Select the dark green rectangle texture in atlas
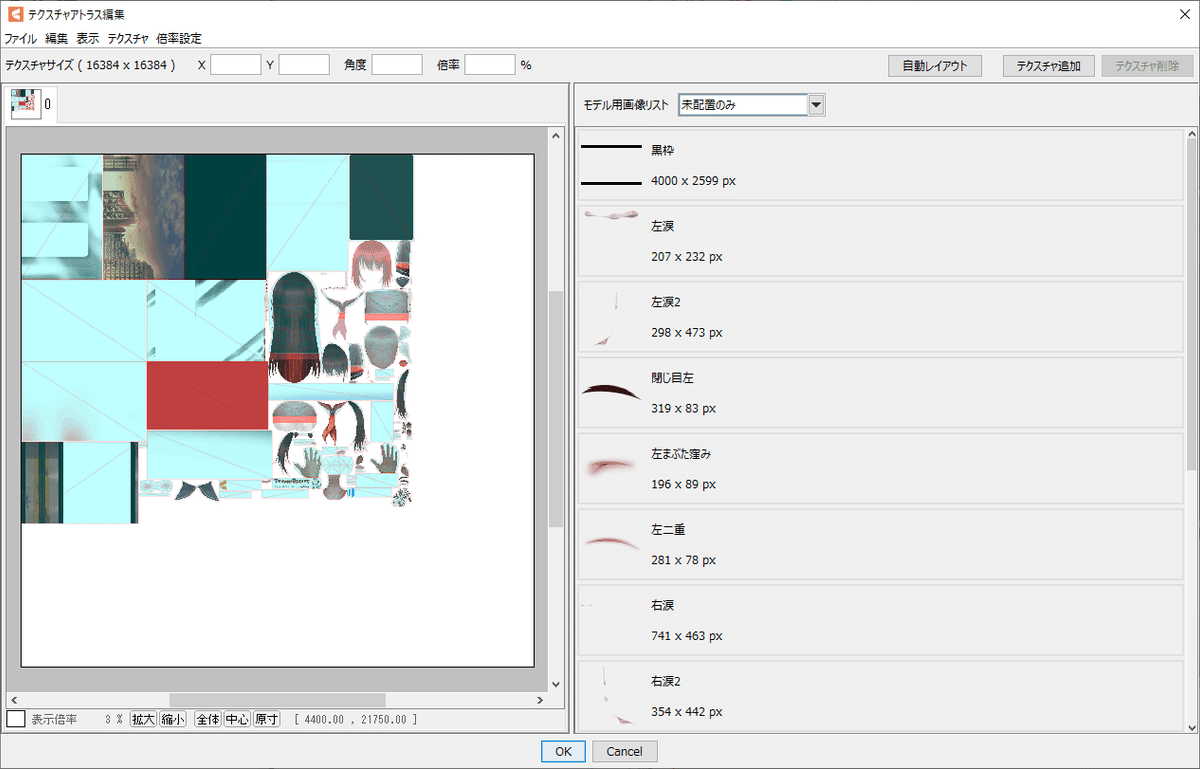 (225, 216)
